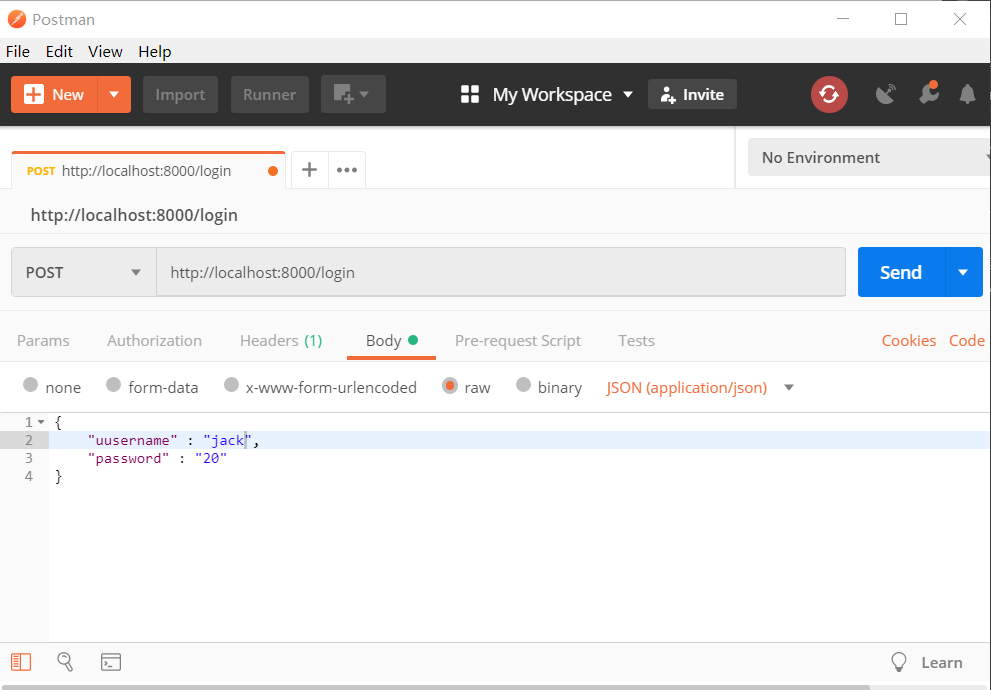Viewport: 991px width, 690px height.
Task: Click the "jack" value in editor
Action: tap(227, 440)
